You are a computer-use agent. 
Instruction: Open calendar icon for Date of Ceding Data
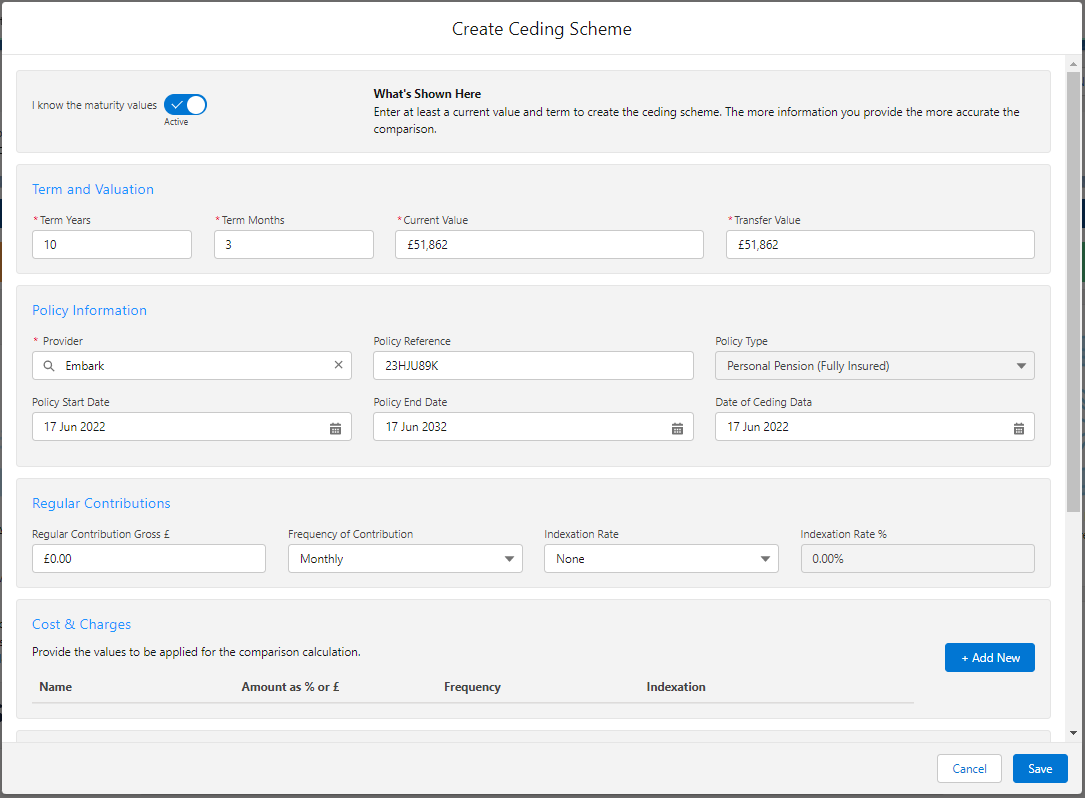tap(1019, 427)
